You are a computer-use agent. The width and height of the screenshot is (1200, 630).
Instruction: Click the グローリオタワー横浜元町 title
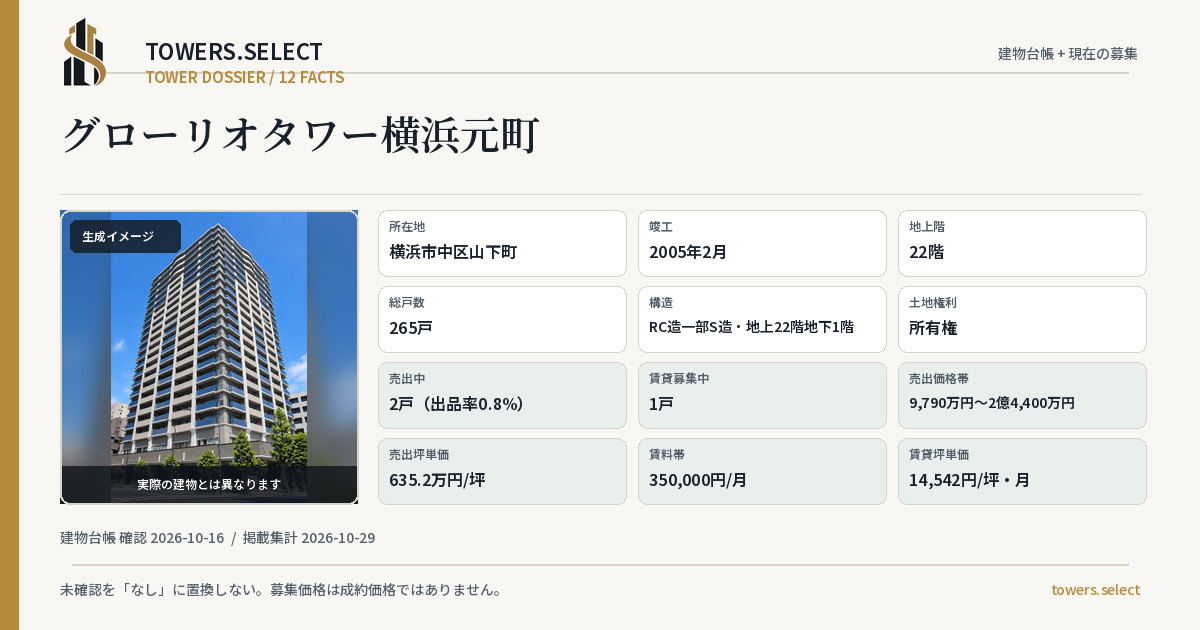(301, 135)
